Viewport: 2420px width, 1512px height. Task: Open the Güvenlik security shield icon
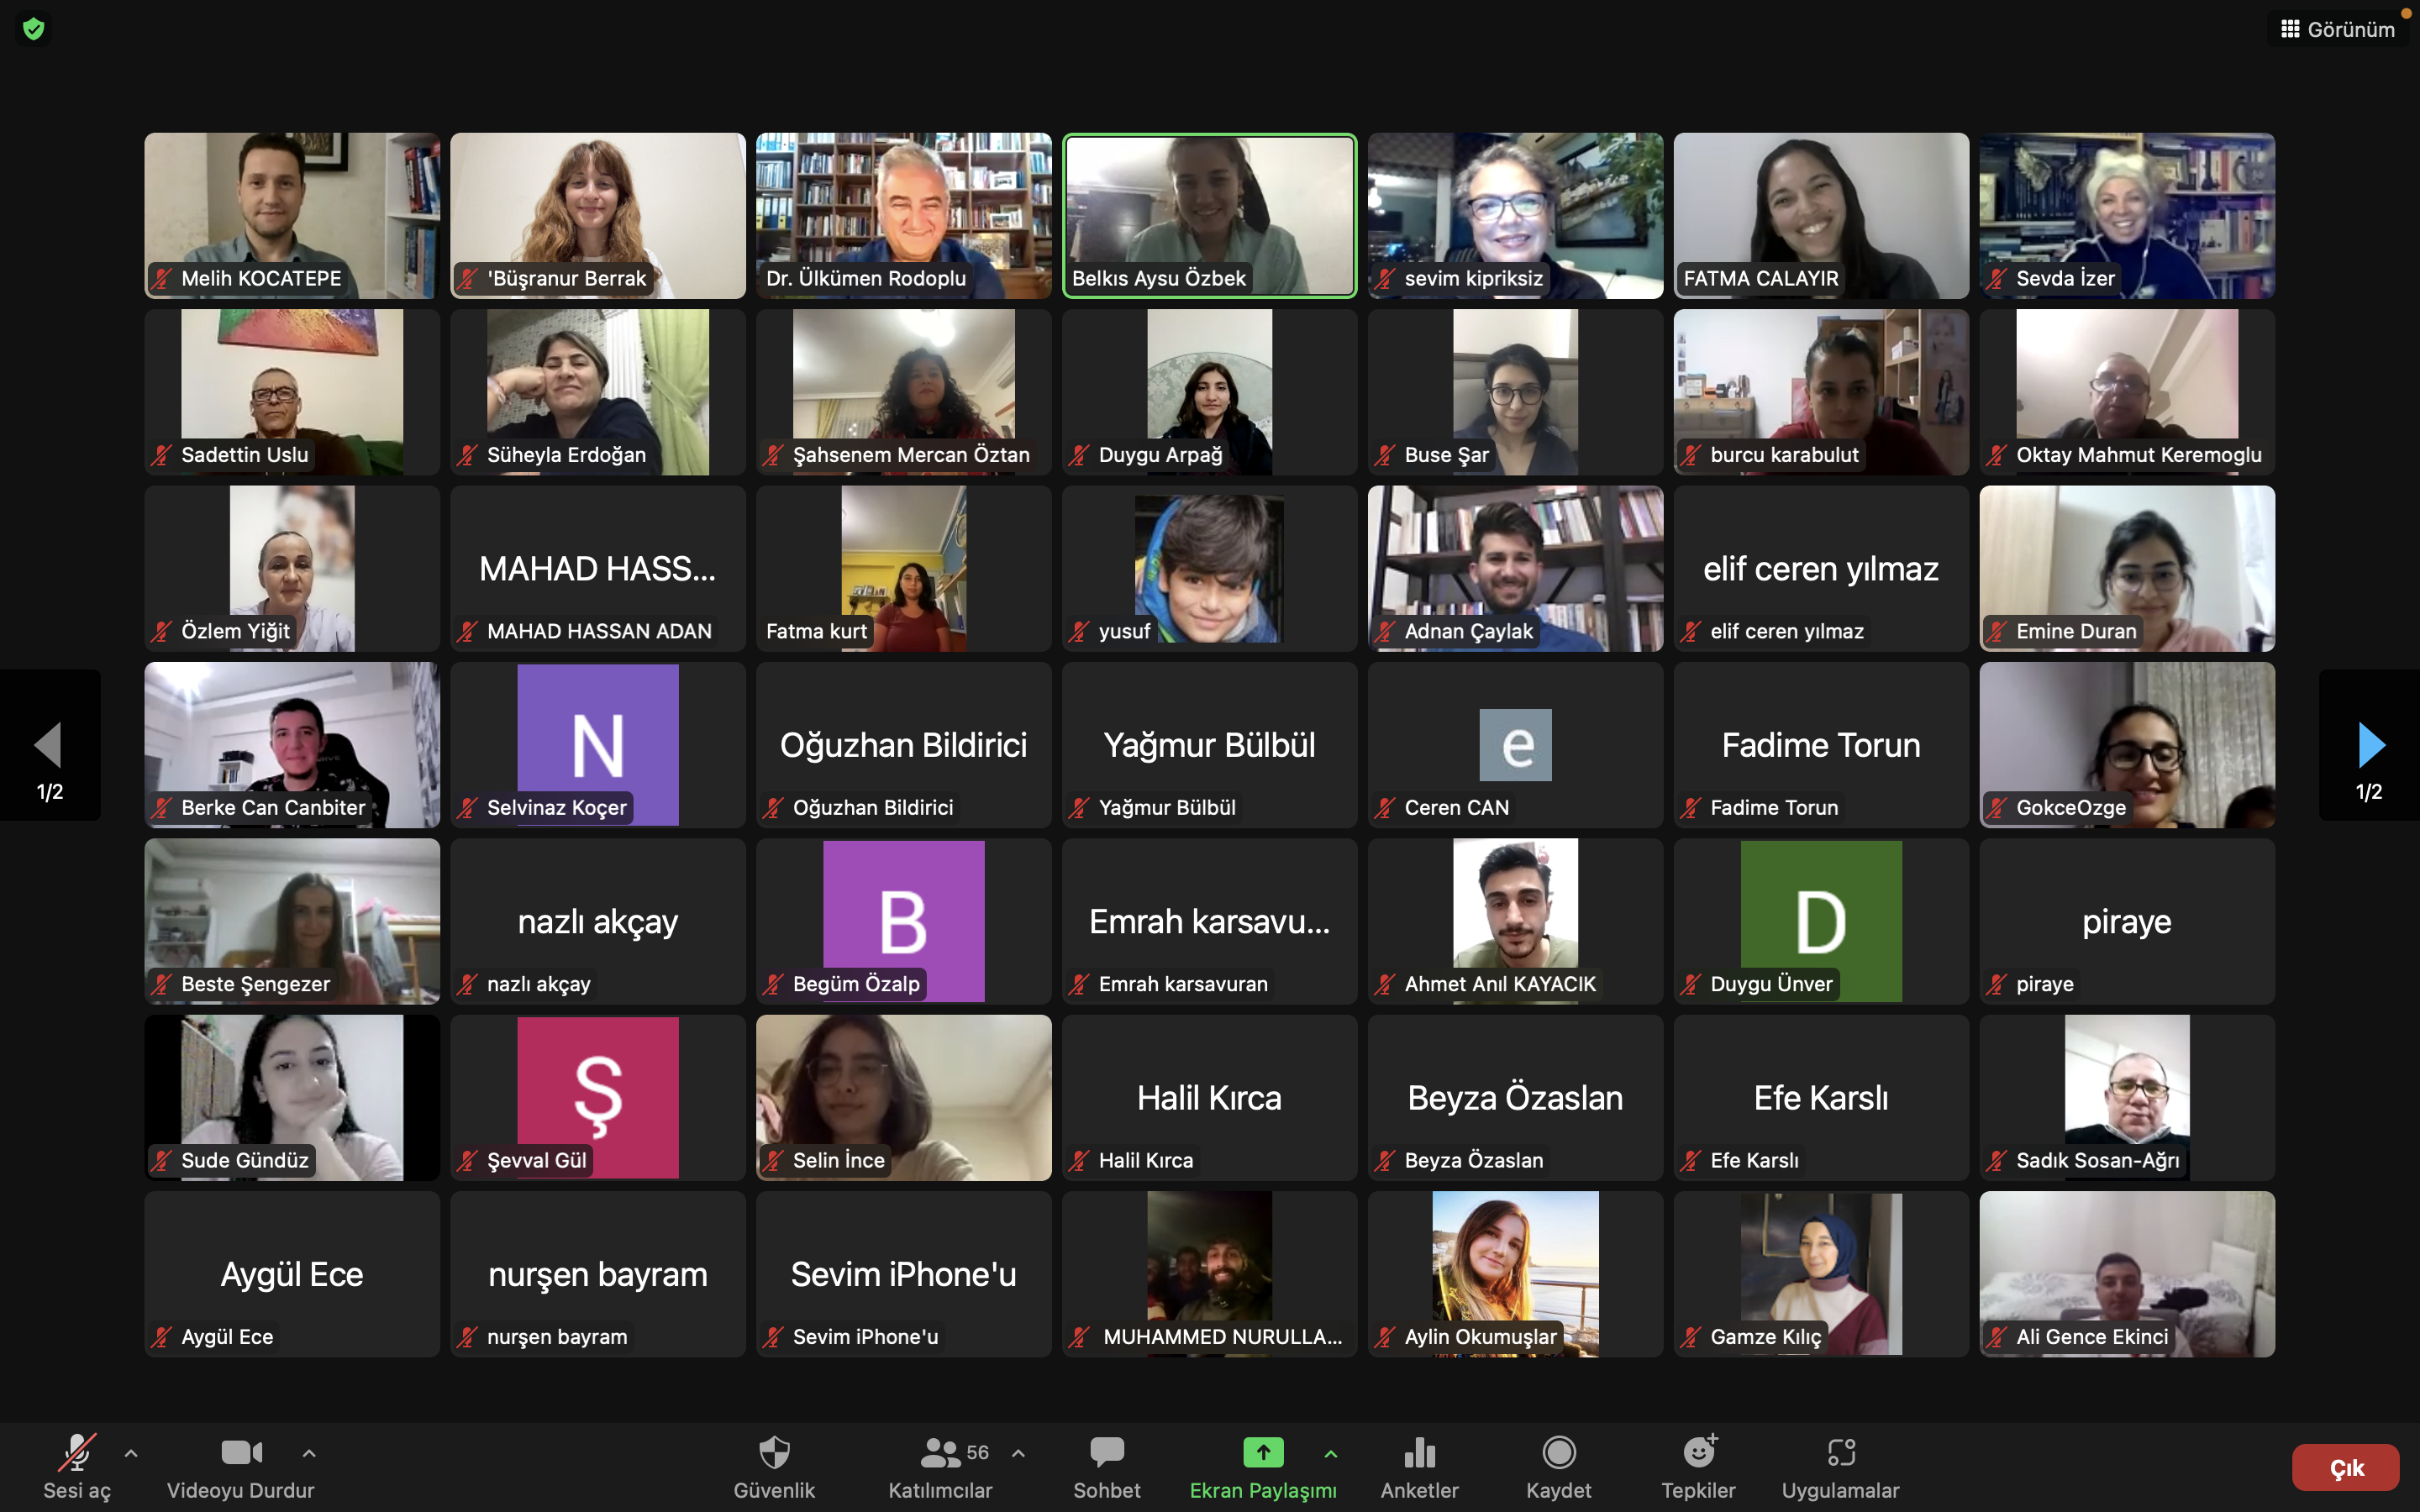(774, 1453)
